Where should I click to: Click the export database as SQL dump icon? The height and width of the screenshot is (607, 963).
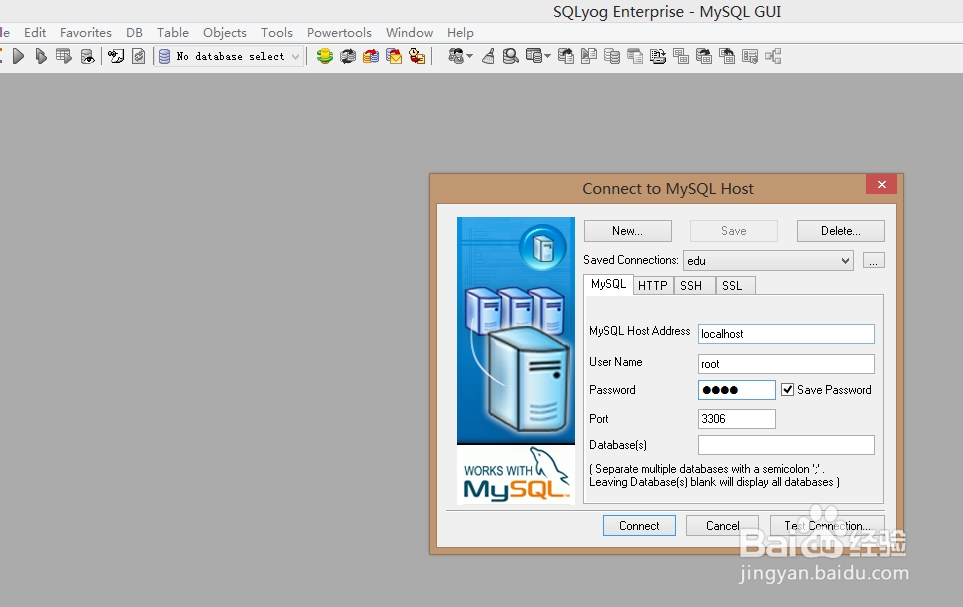pos(566,57)
